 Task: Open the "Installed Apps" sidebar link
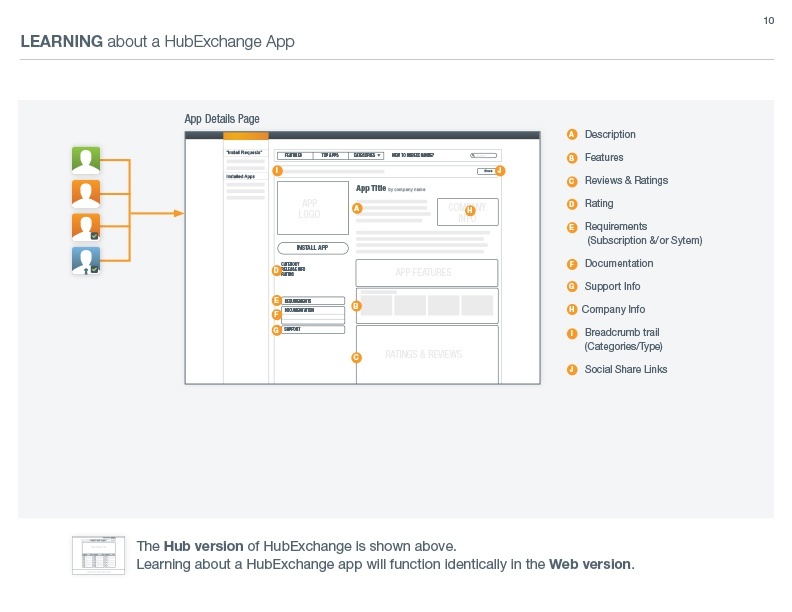pyautogui.click(x=240, y=176)
